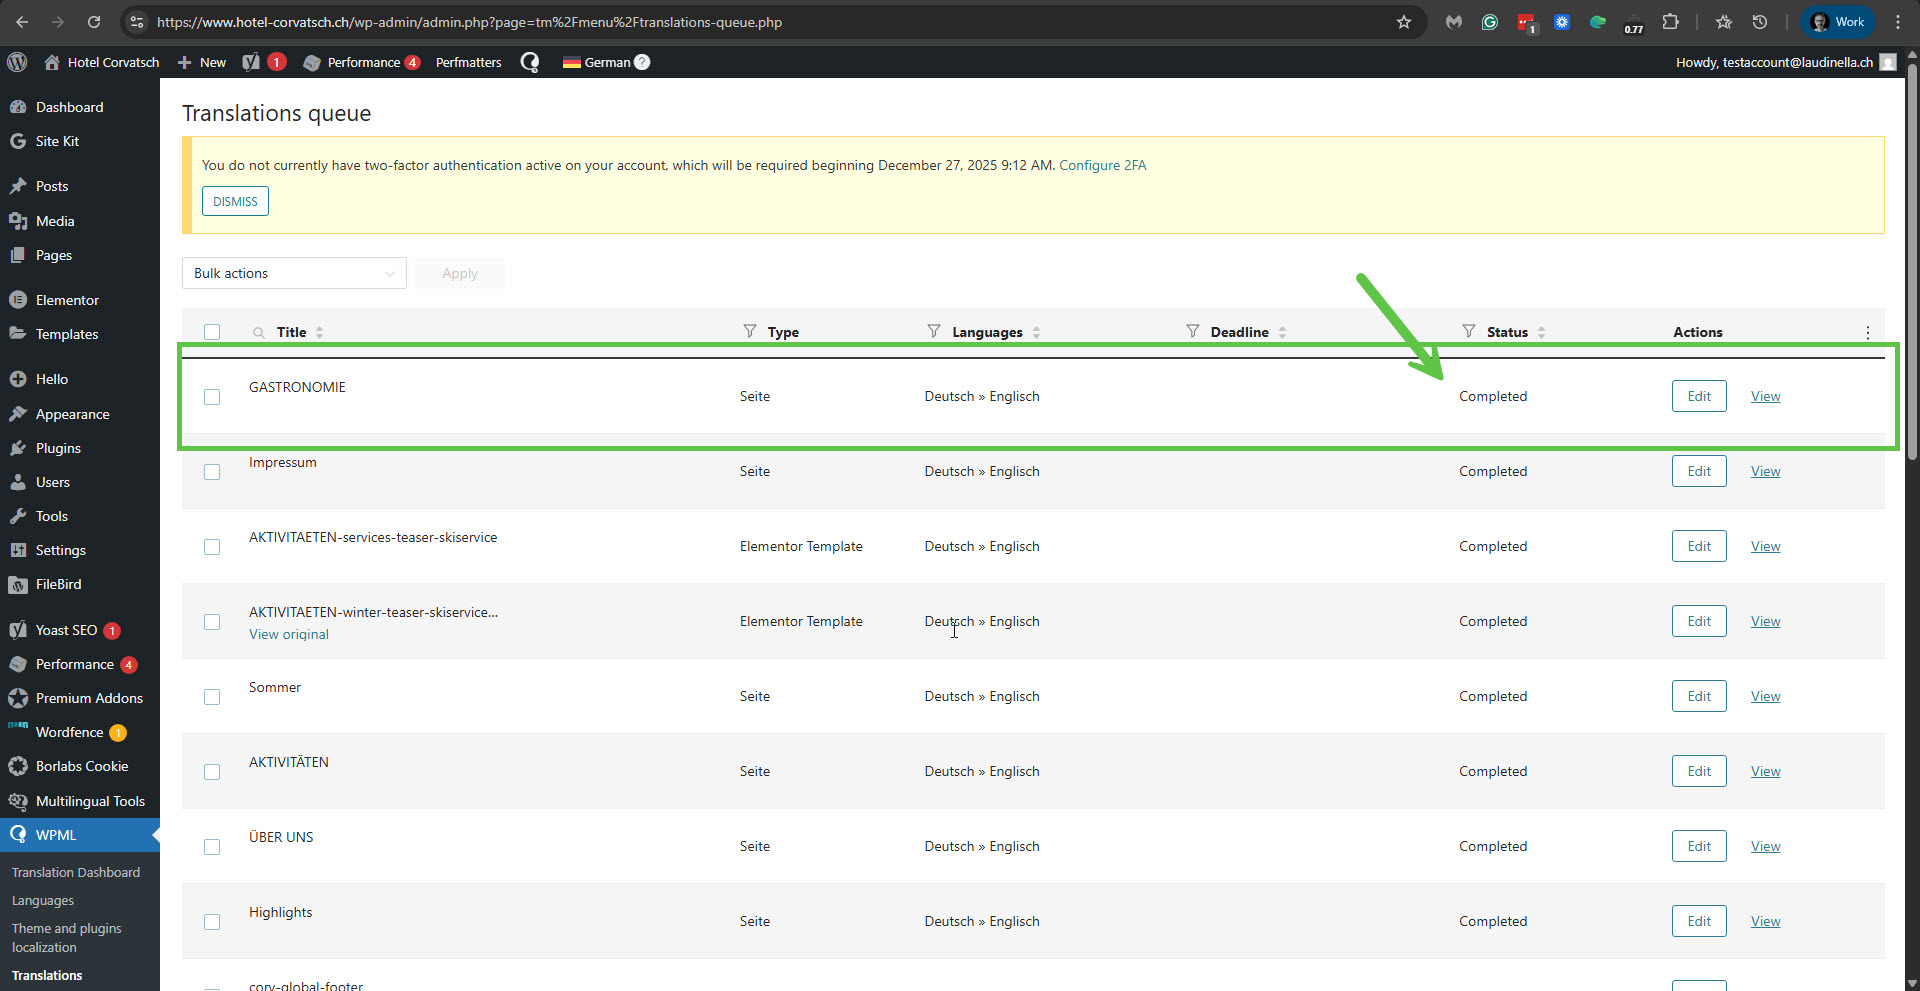
Task: Sort by the Languages column arrows
Action: click(x=1036, y=332)
